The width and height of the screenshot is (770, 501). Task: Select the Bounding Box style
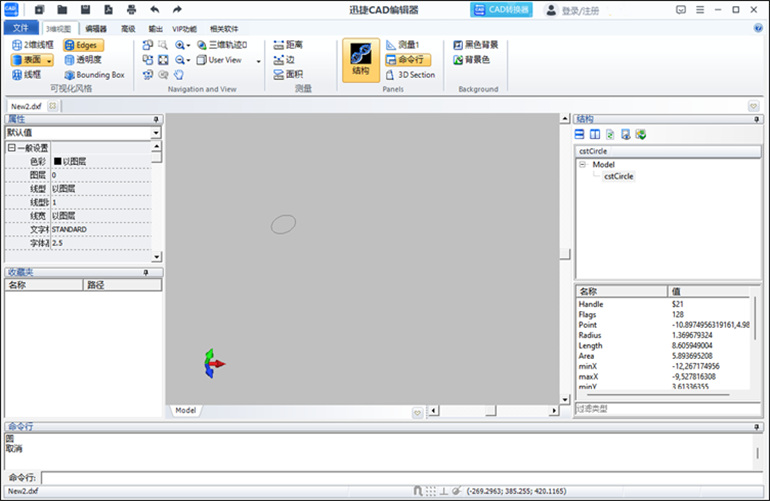(x=93, y=75)
